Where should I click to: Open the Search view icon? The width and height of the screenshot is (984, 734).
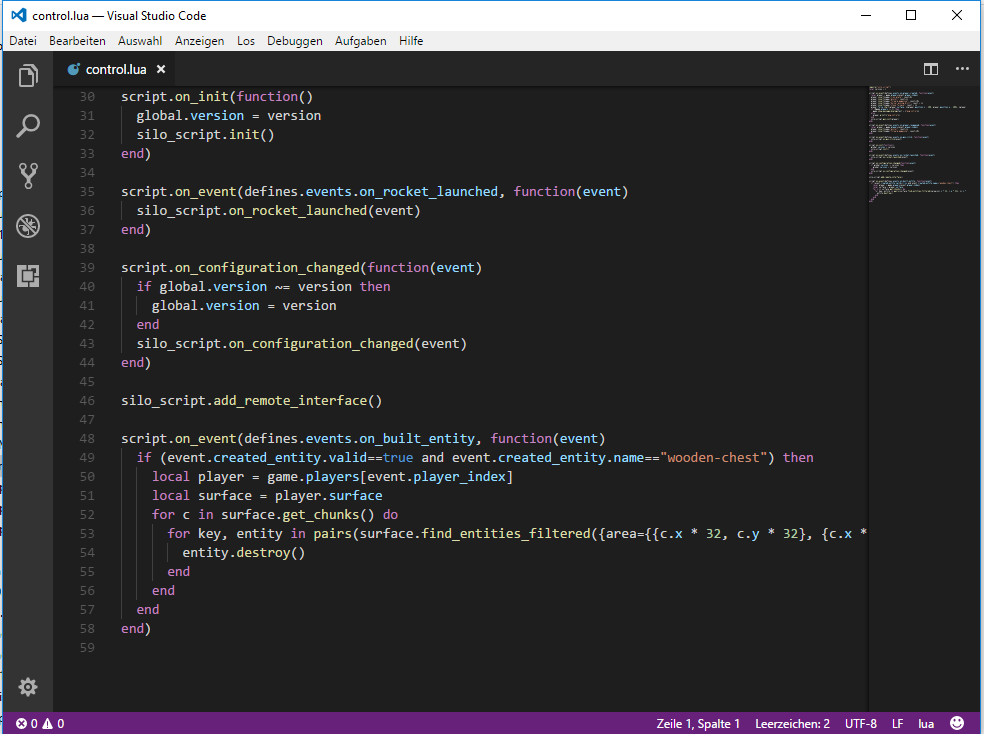point(28,126)
